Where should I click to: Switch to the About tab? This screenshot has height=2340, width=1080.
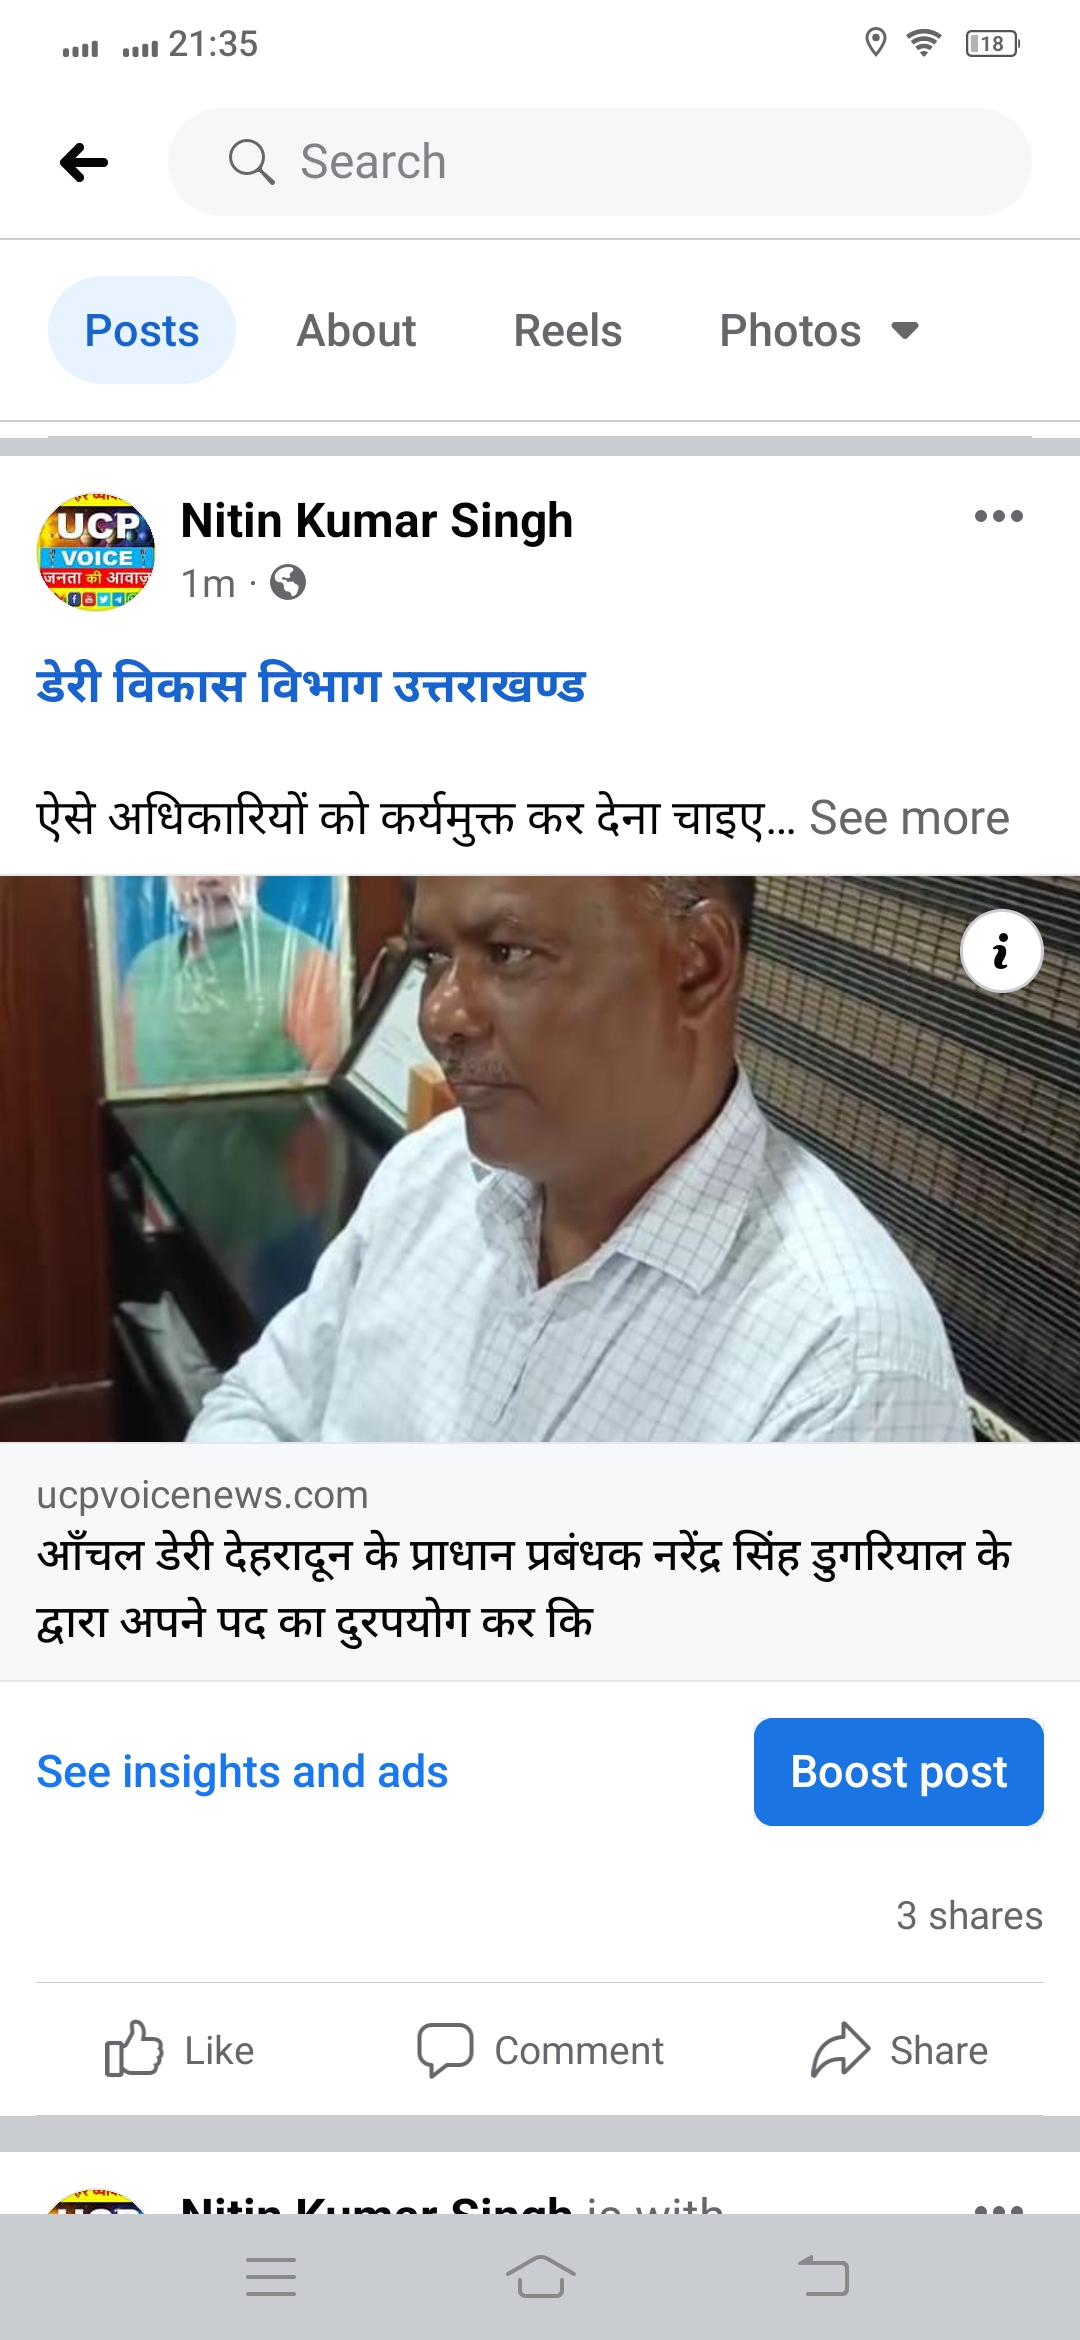pos(356,330)
